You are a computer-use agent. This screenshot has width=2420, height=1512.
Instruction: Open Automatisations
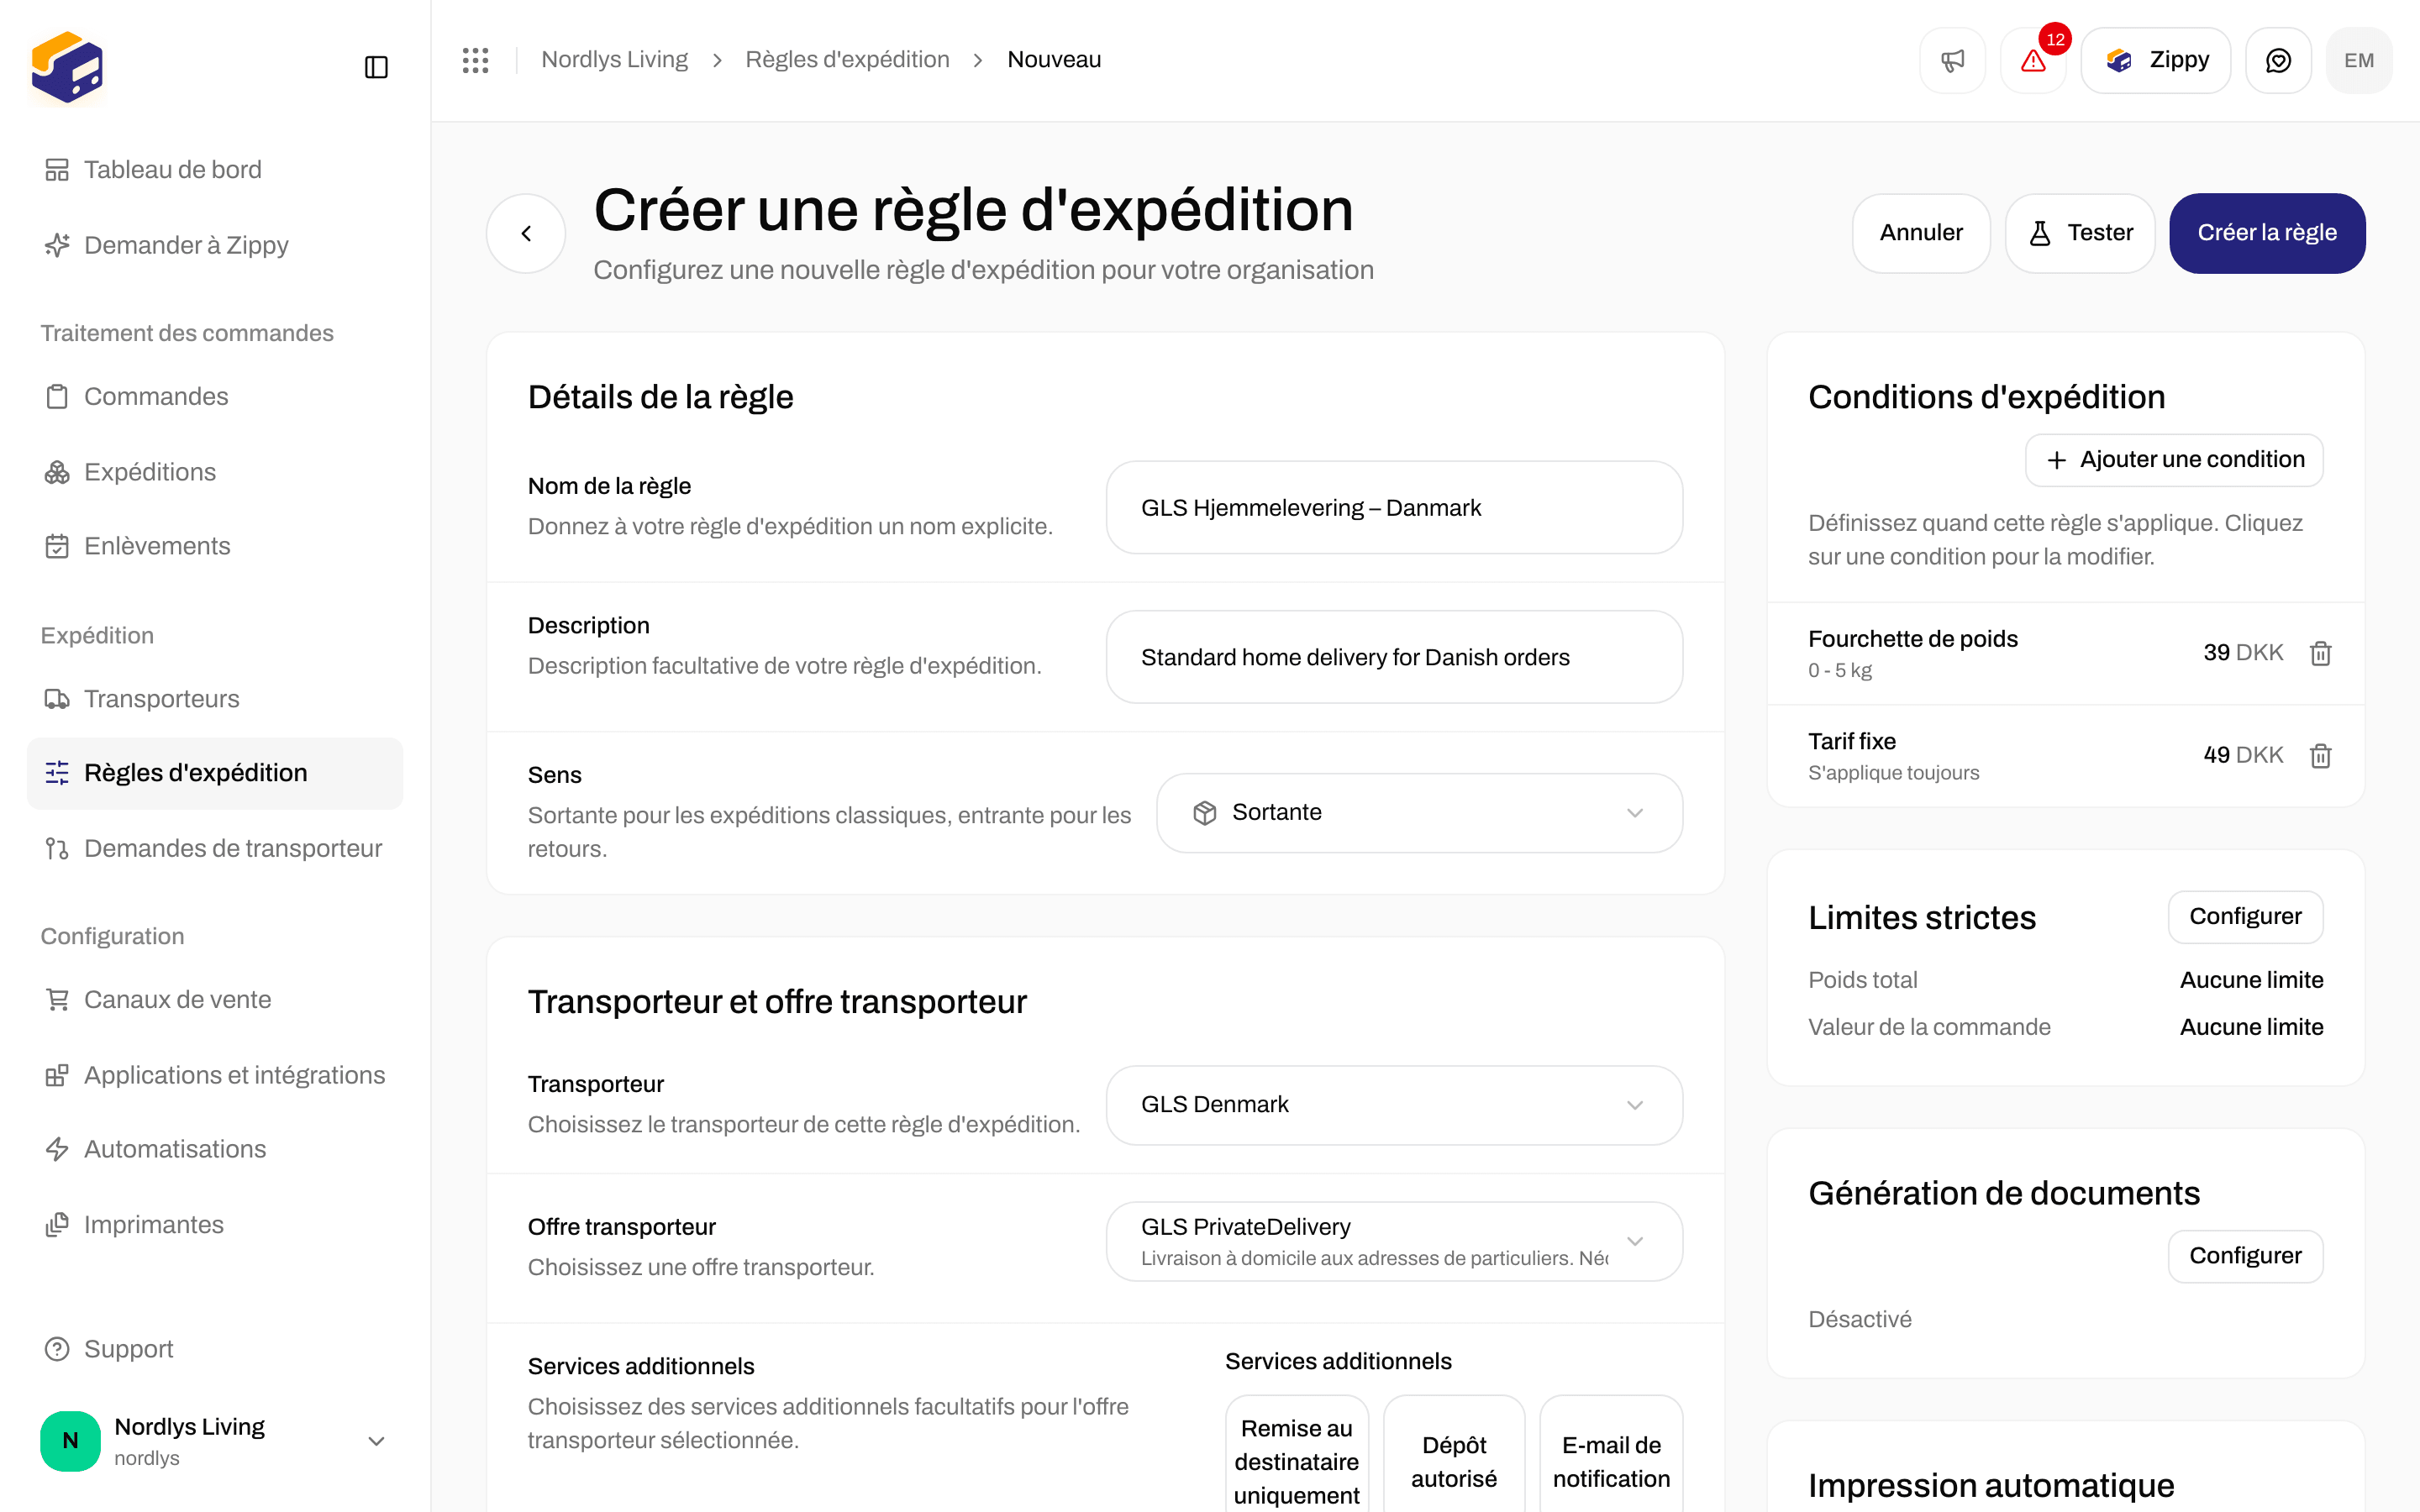pyautogui.click(x=215, y=1149)
